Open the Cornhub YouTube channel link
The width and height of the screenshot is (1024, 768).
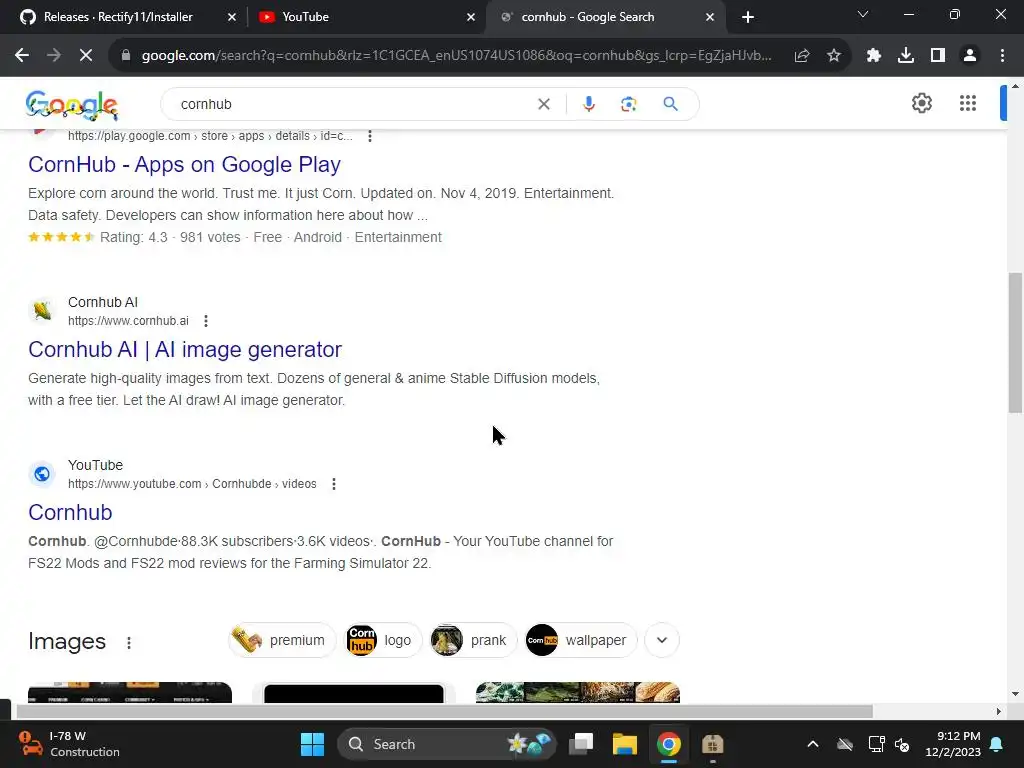point(70,513)
